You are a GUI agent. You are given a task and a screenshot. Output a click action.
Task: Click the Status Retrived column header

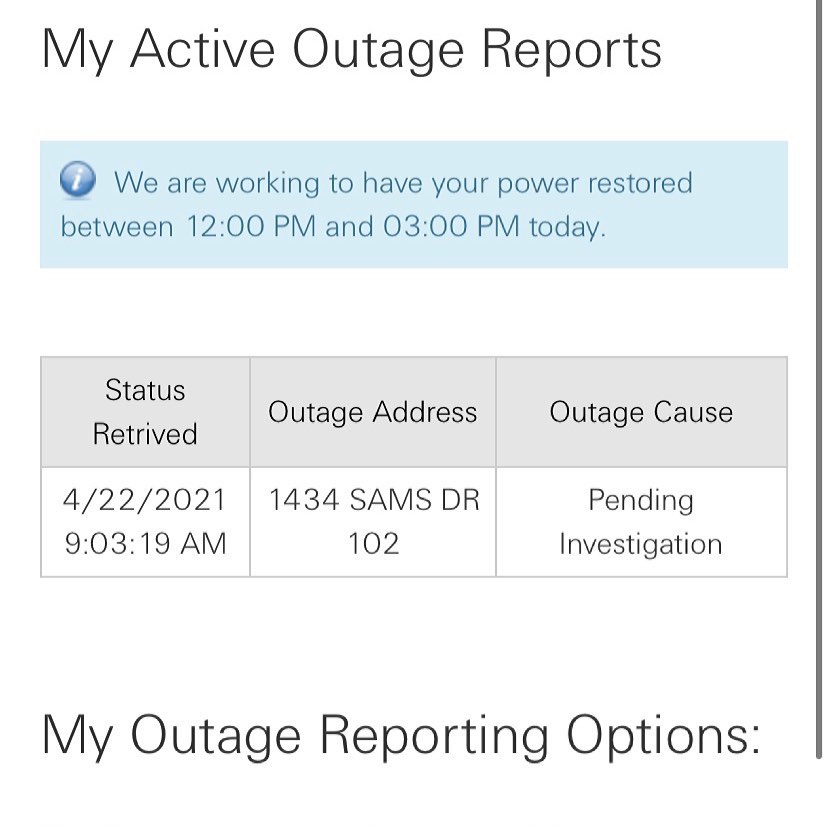tap(145, 412)
